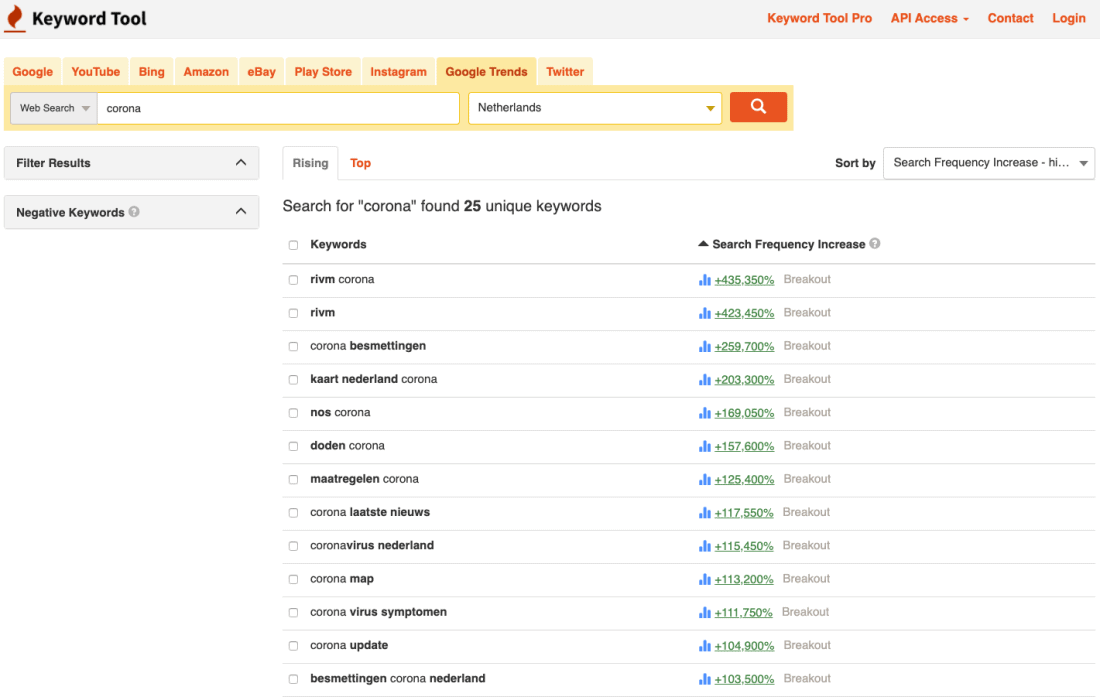The height and width of the screenshot is (697, 1100).
Task: Tick the checkbox for rivm corona
Action: (x=293, y=280)
